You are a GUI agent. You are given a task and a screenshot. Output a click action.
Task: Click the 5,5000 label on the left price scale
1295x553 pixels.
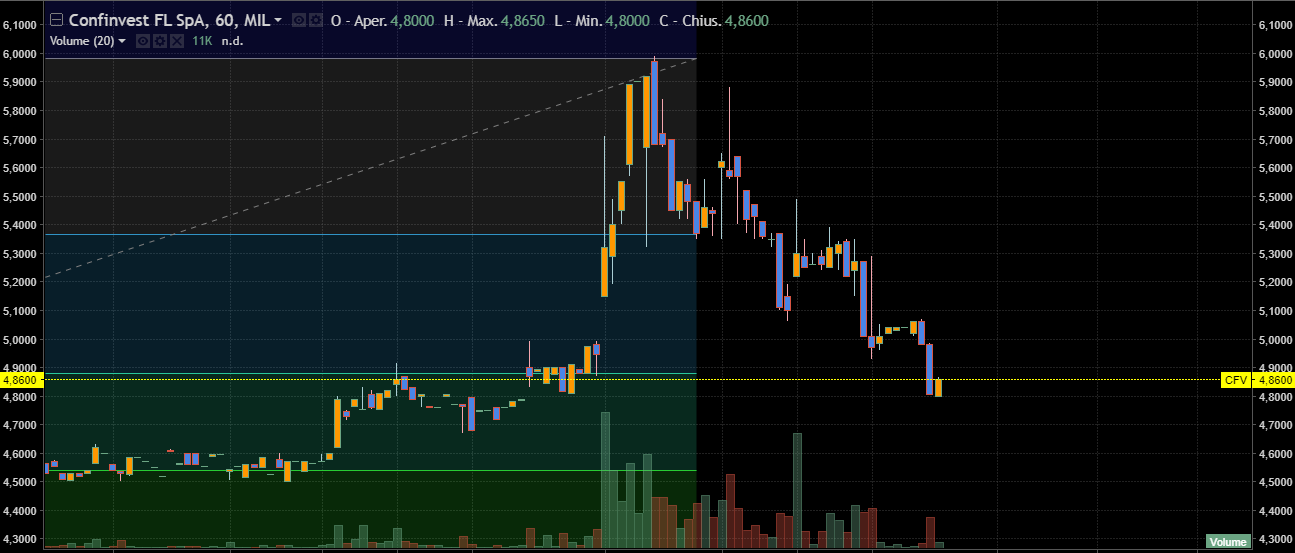coord(20,197)
